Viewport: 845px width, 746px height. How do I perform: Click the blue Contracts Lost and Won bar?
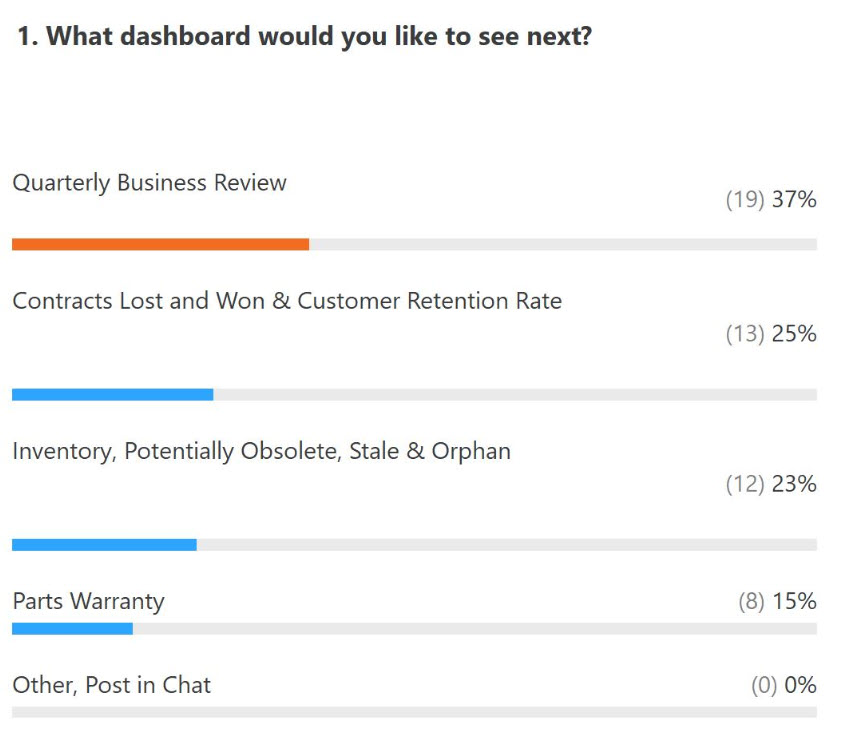[x=113, y=395]
